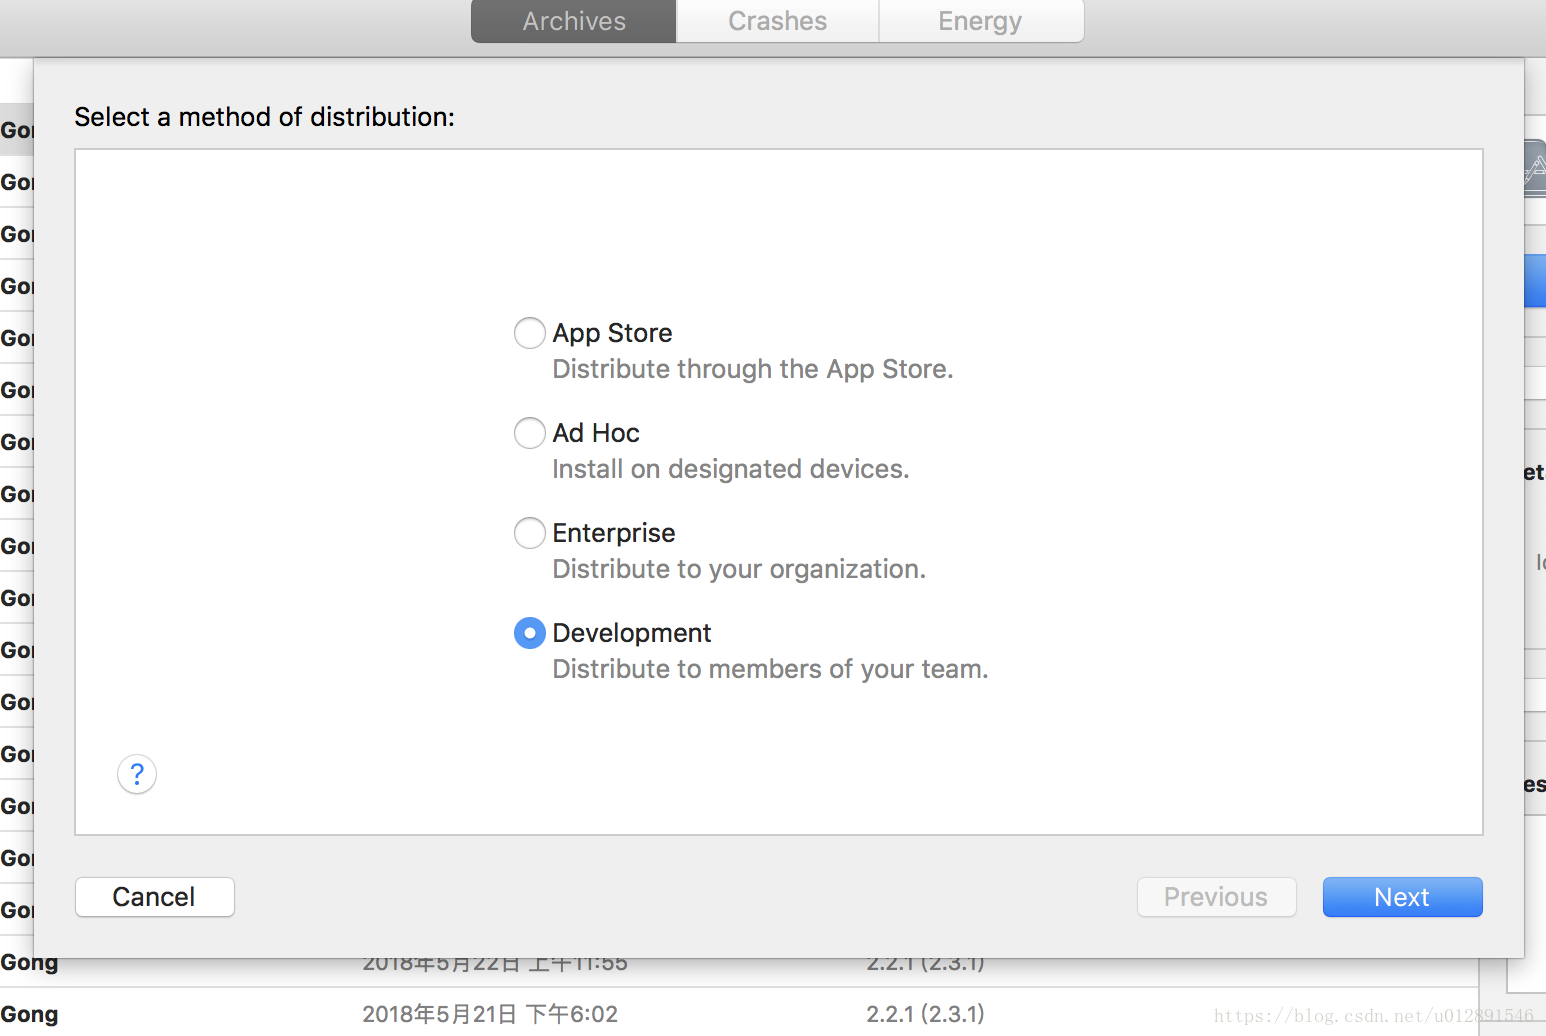Open the Crashes tab

(x=778, y=21)
